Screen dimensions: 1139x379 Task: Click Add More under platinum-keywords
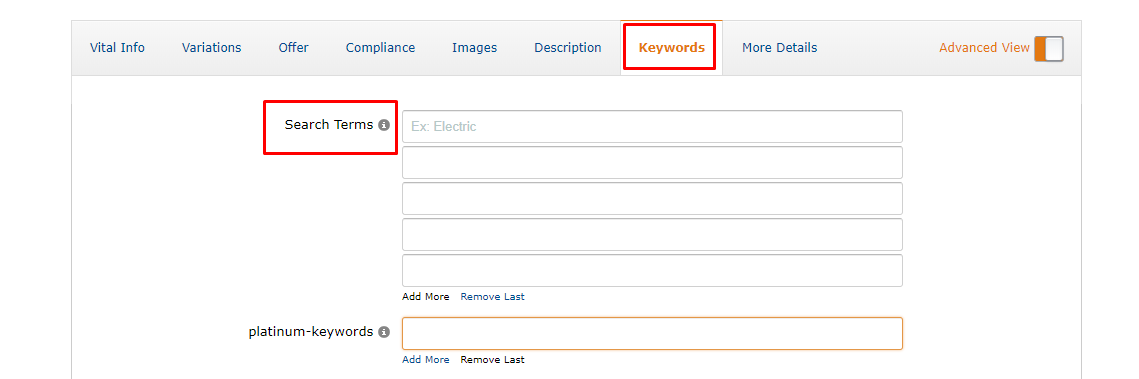426,359
